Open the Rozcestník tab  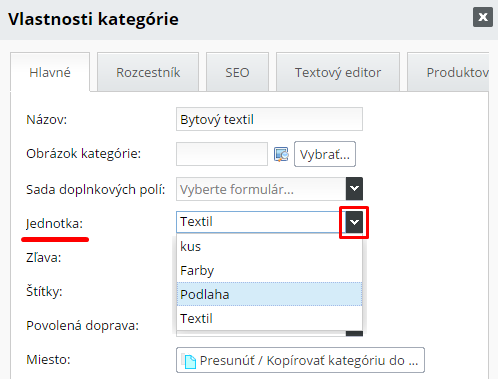point(148,72)
